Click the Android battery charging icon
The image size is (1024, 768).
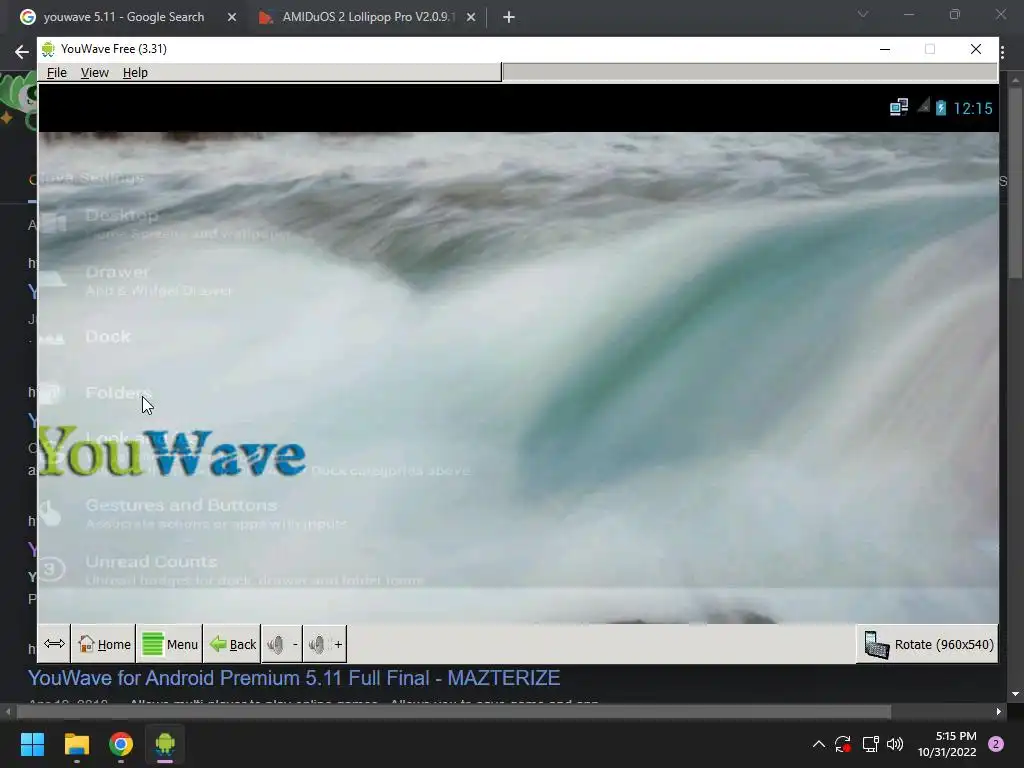(940, 108)
